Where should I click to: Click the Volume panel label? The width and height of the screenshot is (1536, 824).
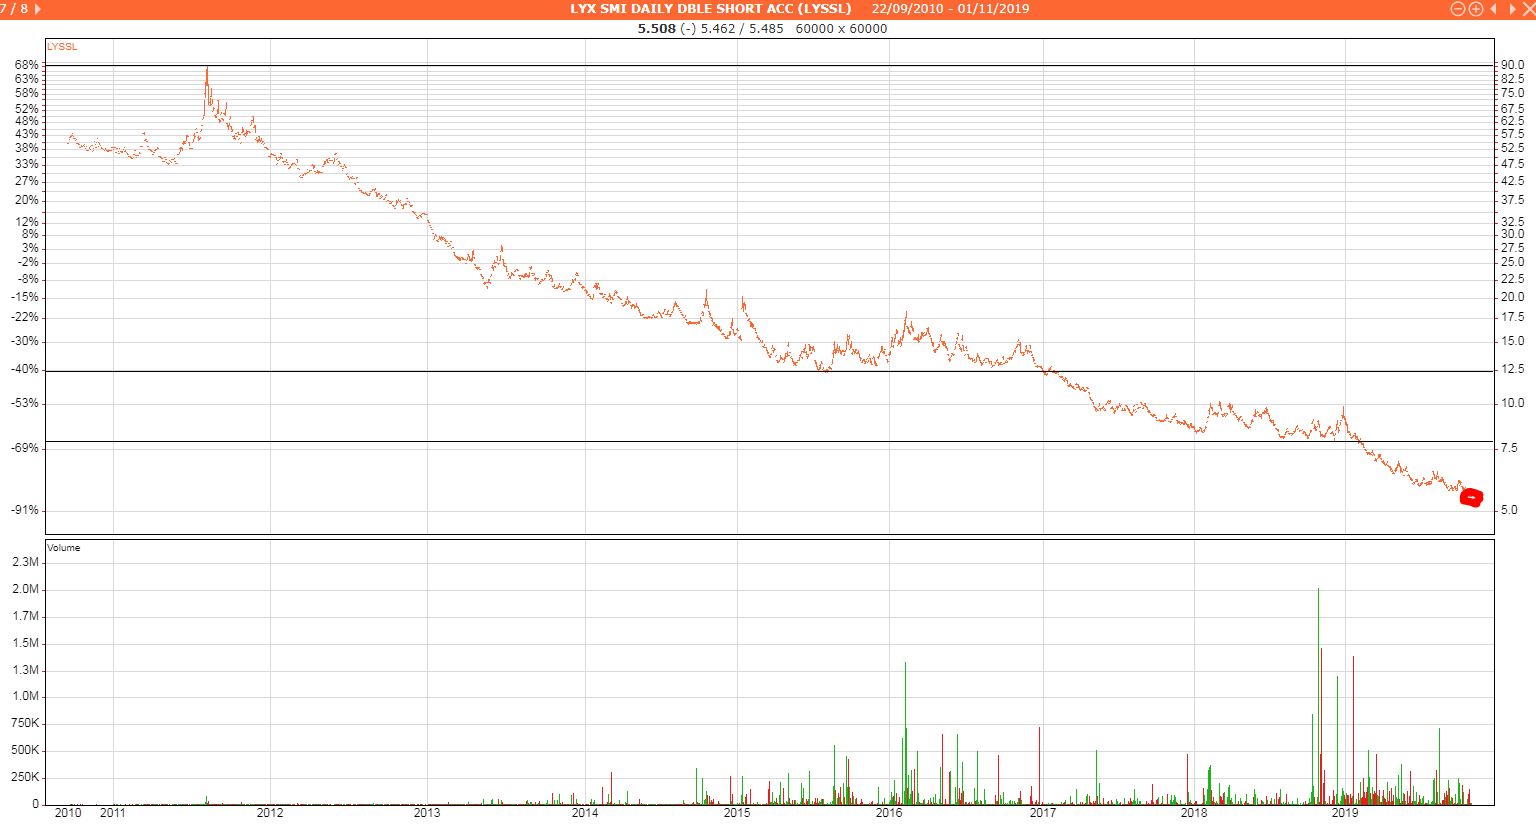click(x=64, y=548)
